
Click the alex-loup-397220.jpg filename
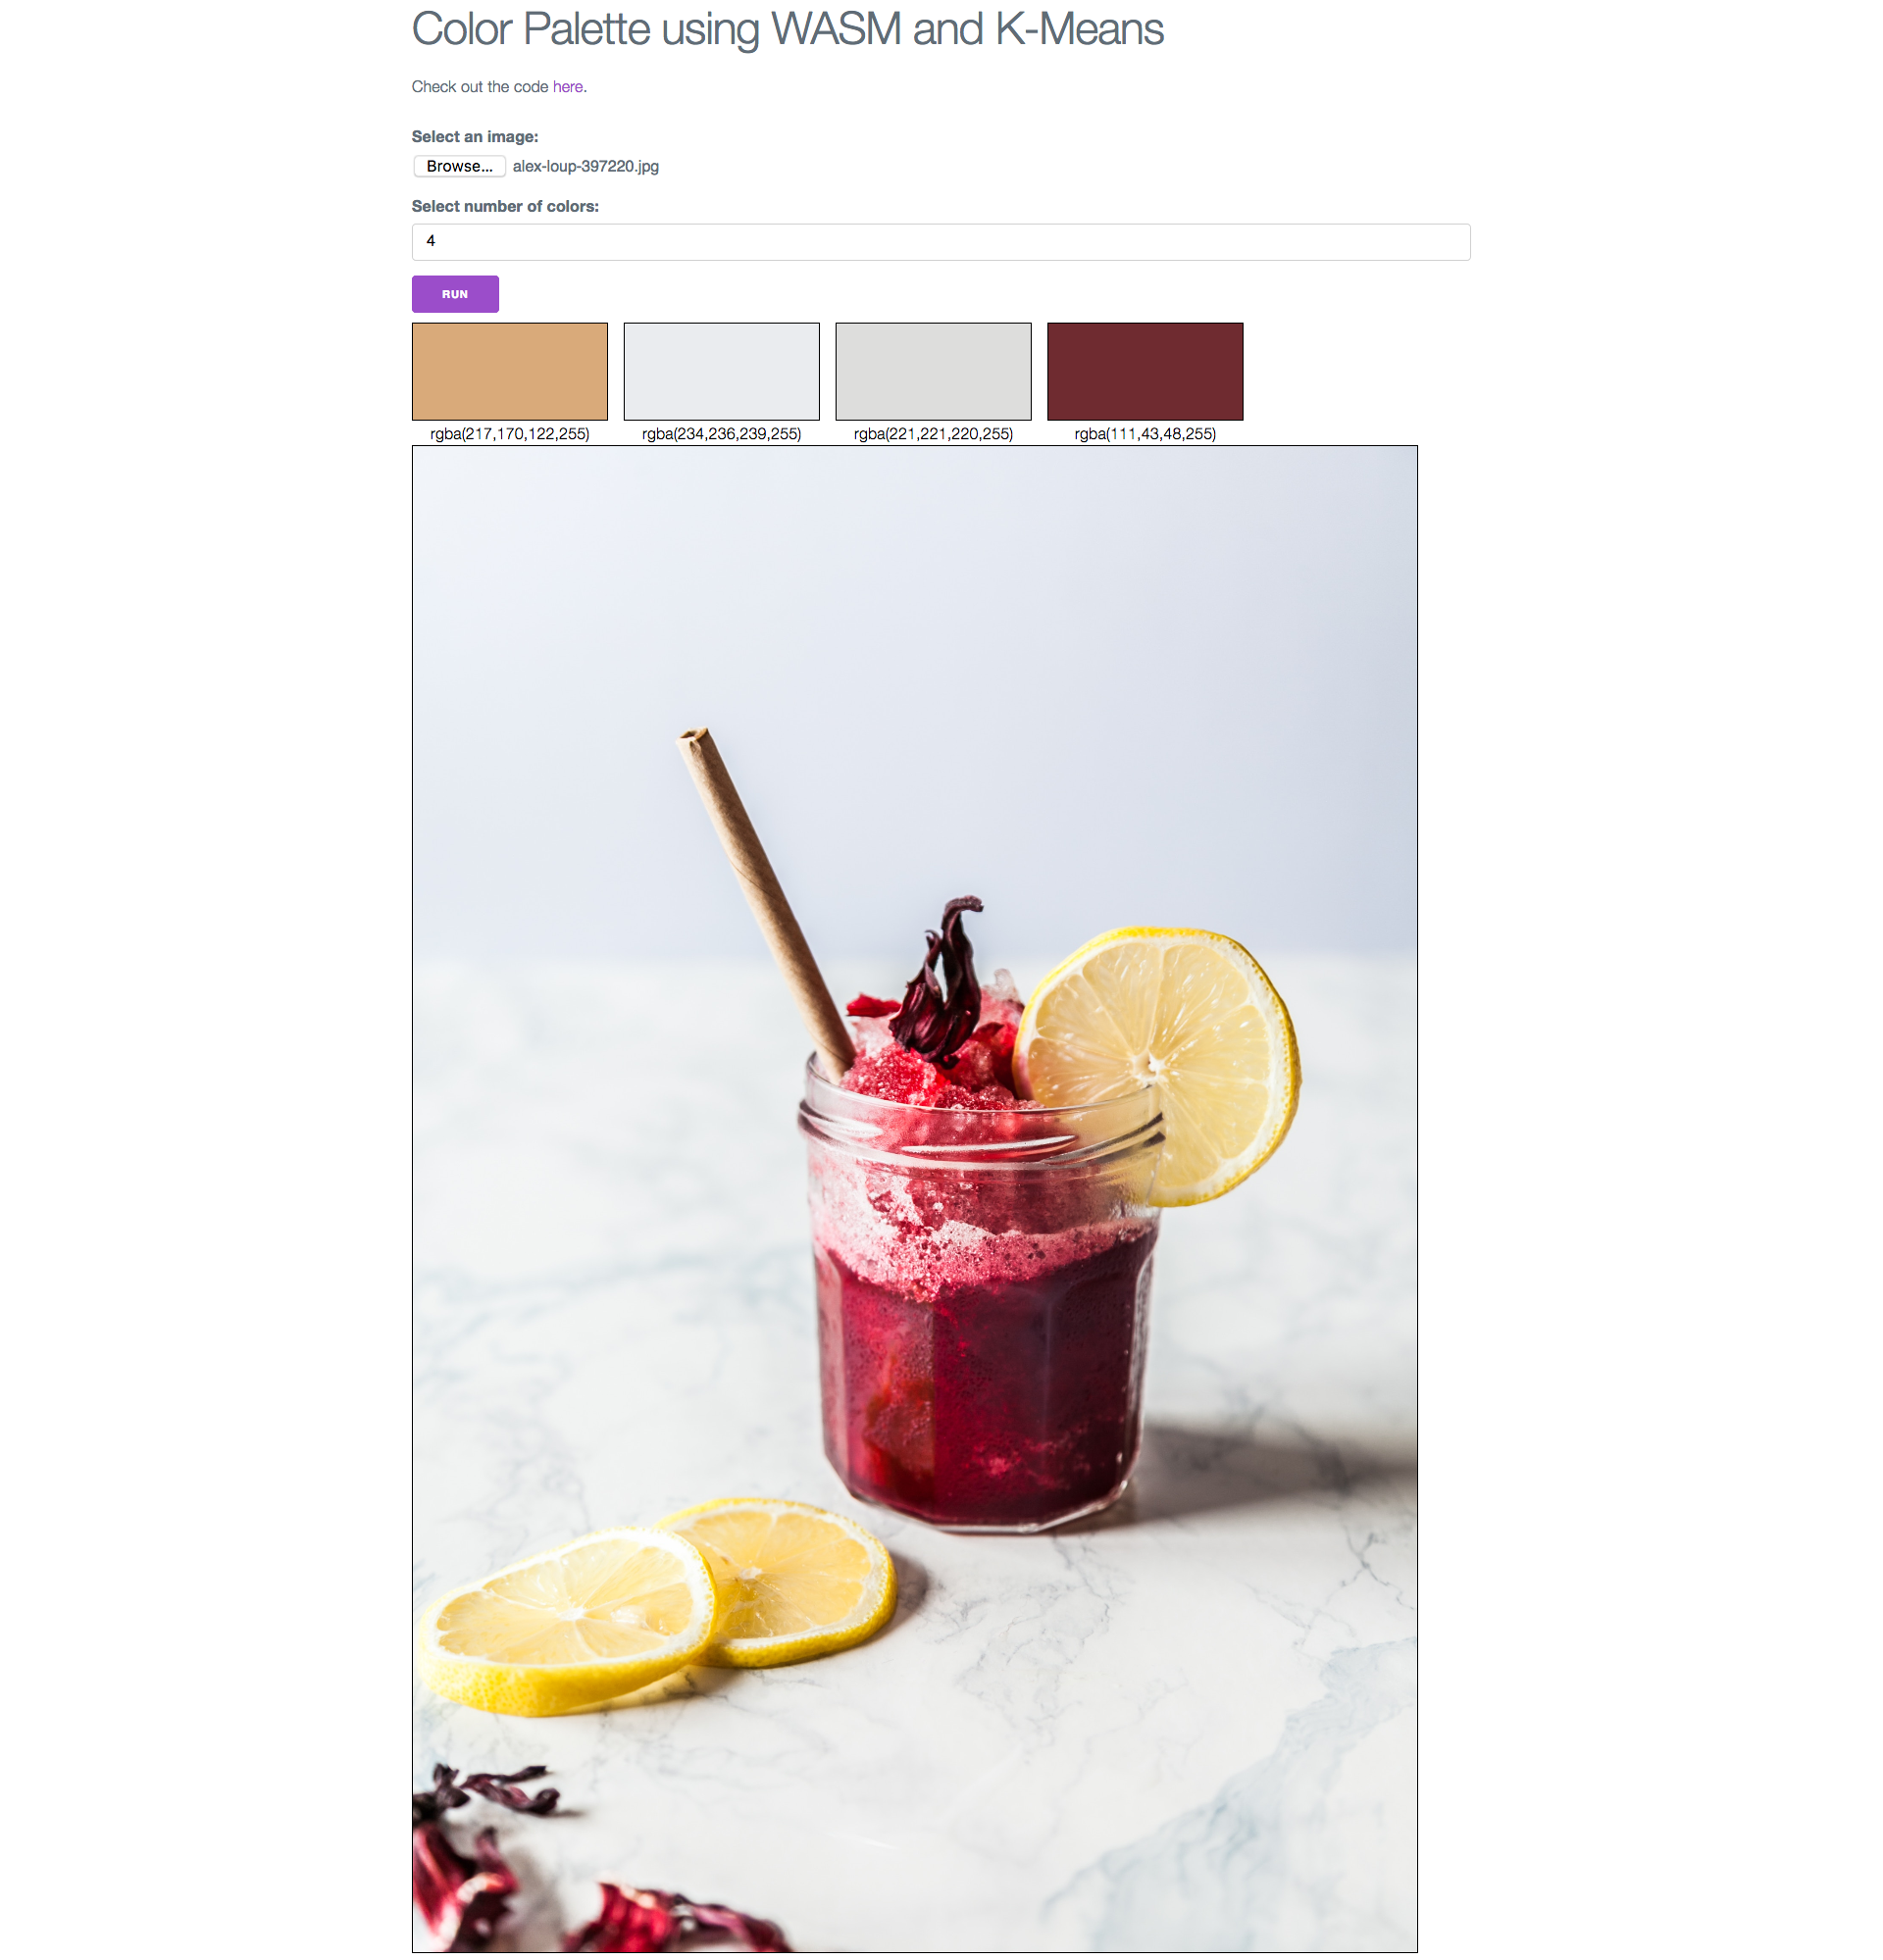(x=586, y=166)
